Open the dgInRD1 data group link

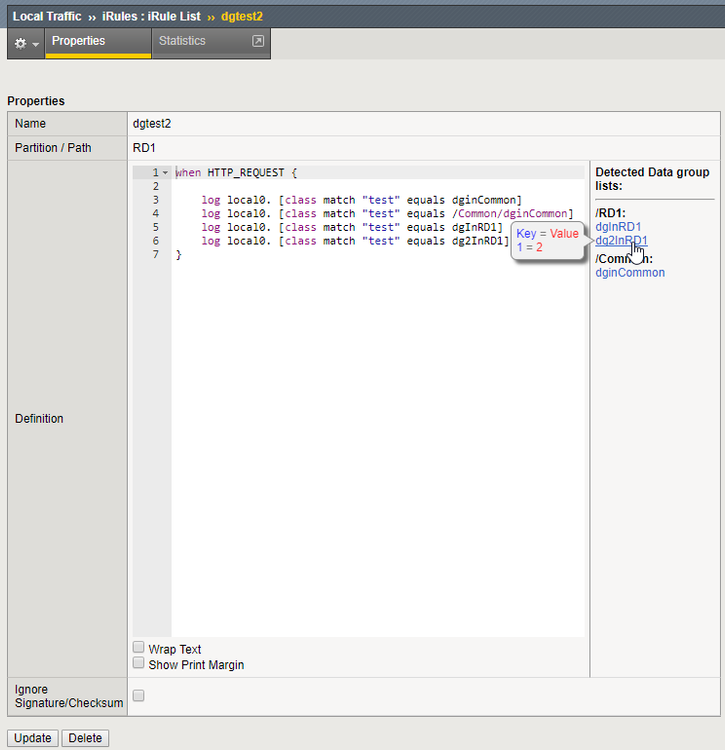(618, 227)
